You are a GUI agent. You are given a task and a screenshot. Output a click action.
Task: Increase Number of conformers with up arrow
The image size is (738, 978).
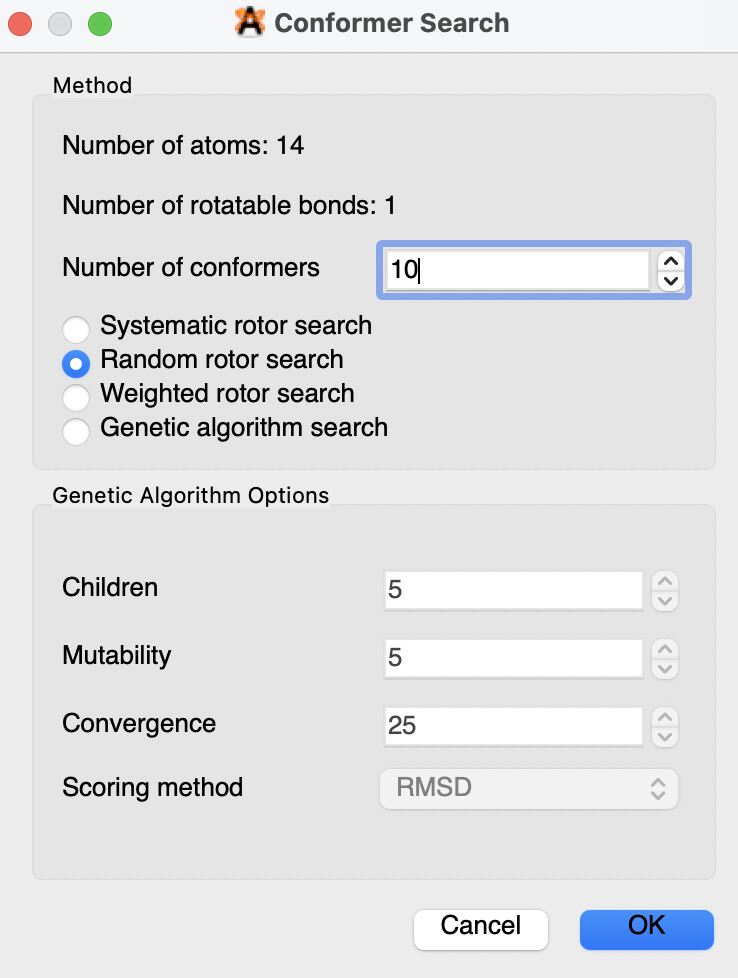672,261
